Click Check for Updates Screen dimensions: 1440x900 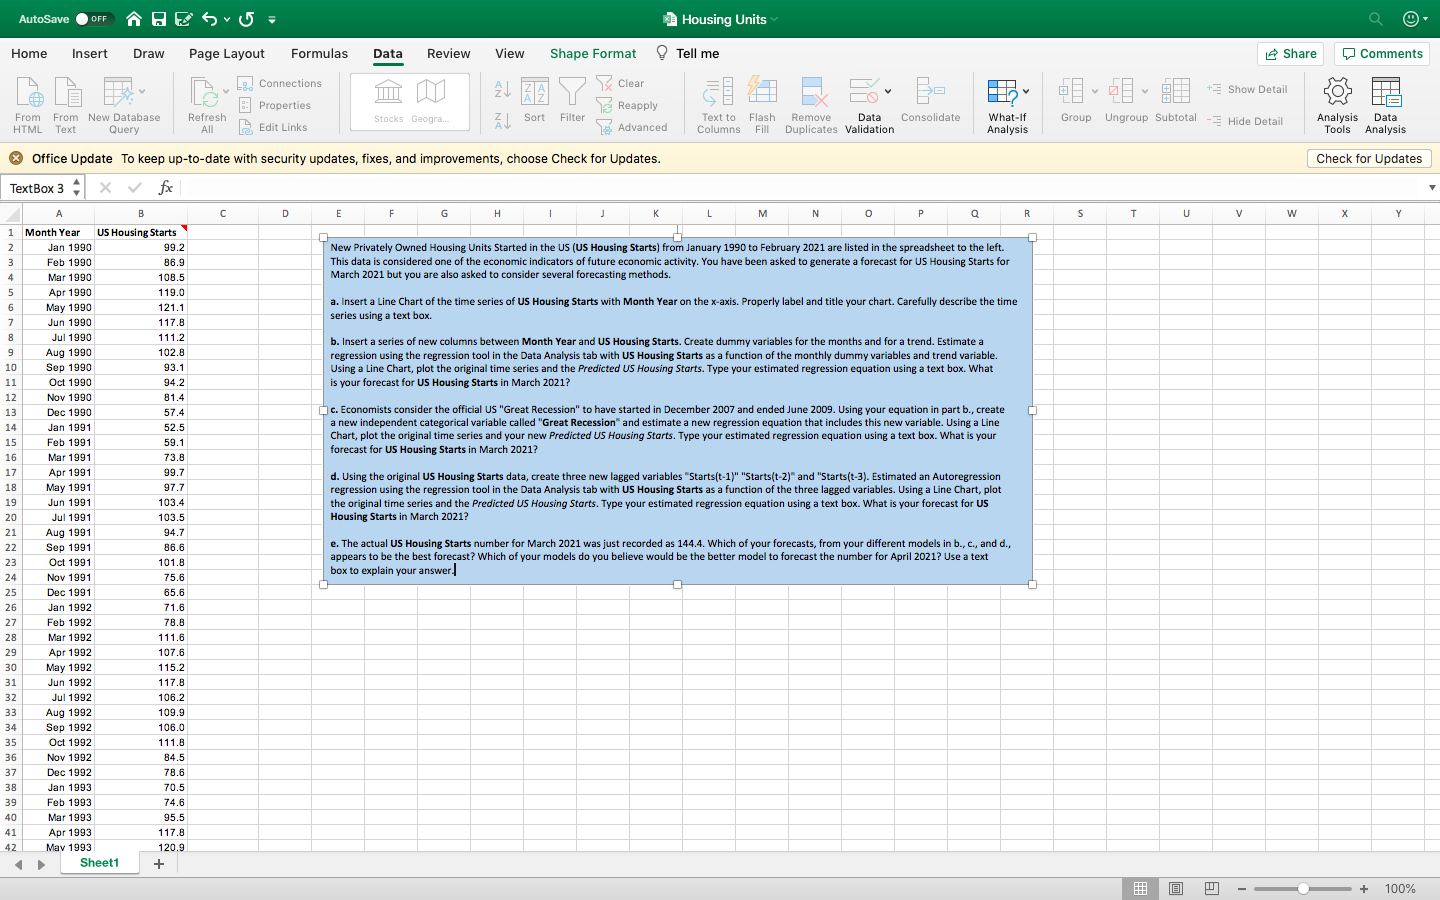click(1369, 158)
